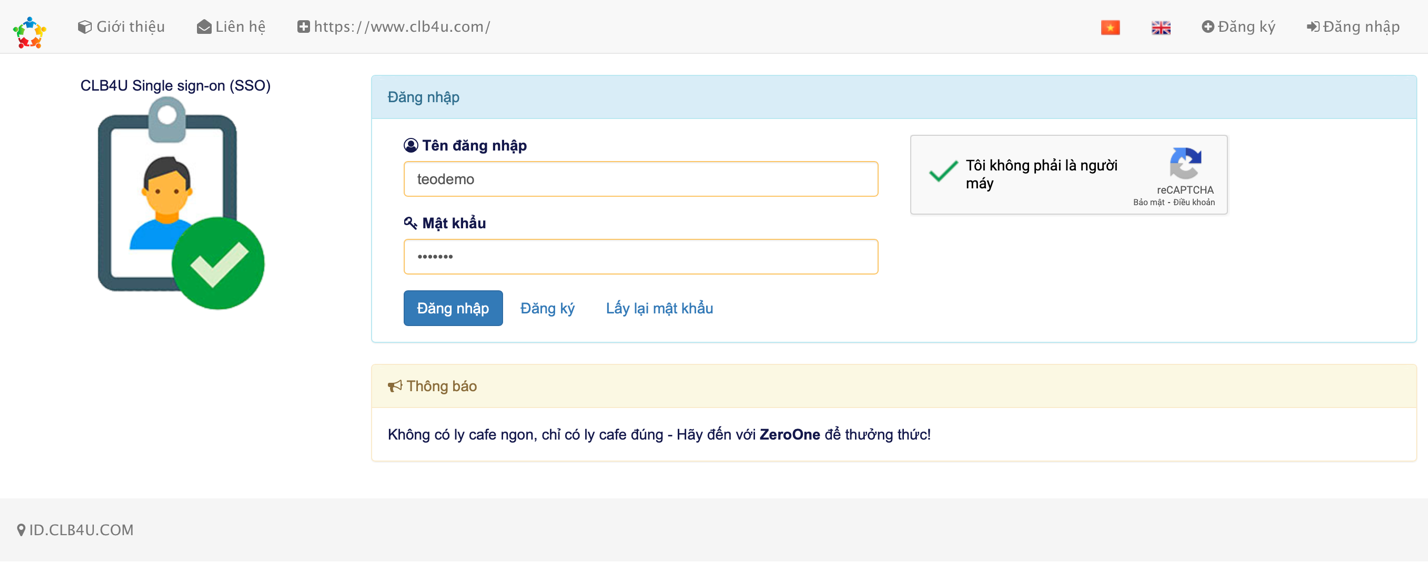Switch language with the Vietnam flag icon
Screen dimensions: 1428x568
point(1110,28)
